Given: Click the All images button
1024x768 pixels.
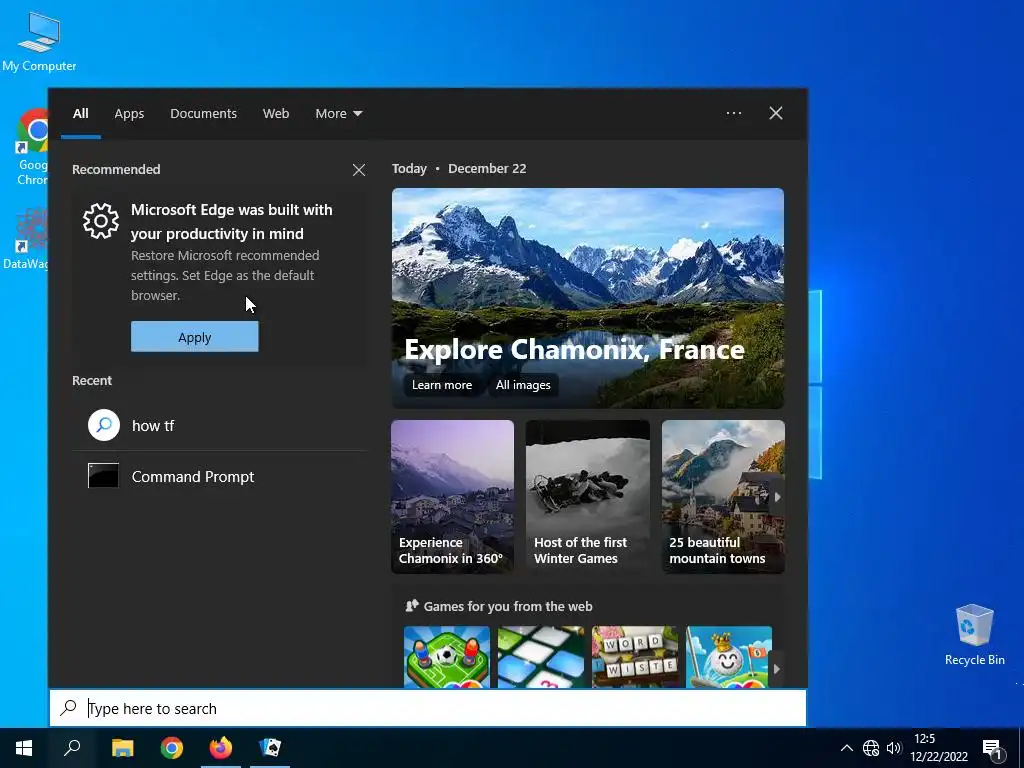Looking at the screenshot, I should click(522, 385).
